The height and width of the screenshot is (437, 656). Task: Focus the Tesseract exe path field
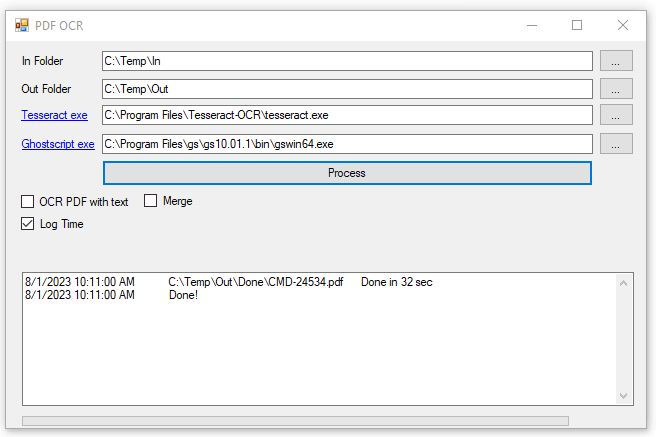(347, 116)
